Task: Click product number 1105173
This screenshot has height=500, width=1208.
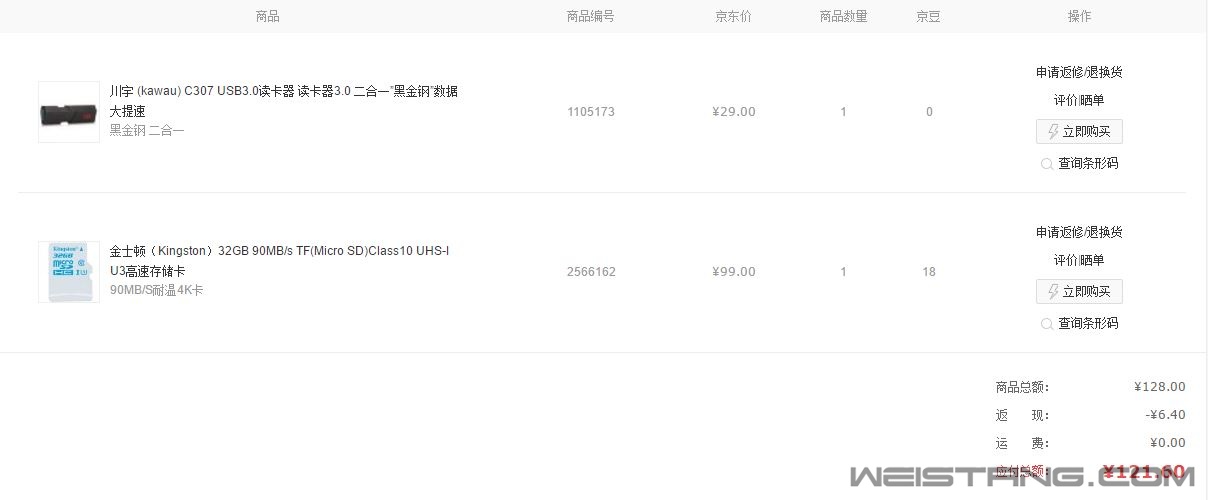Action: [591, 112]
